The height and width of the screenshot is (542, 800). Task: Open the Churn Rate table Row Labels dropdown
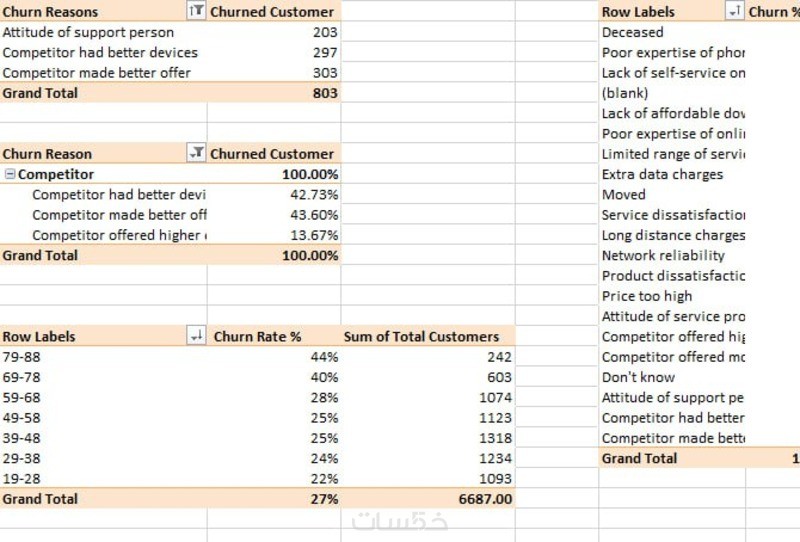(x=197, y=337)
